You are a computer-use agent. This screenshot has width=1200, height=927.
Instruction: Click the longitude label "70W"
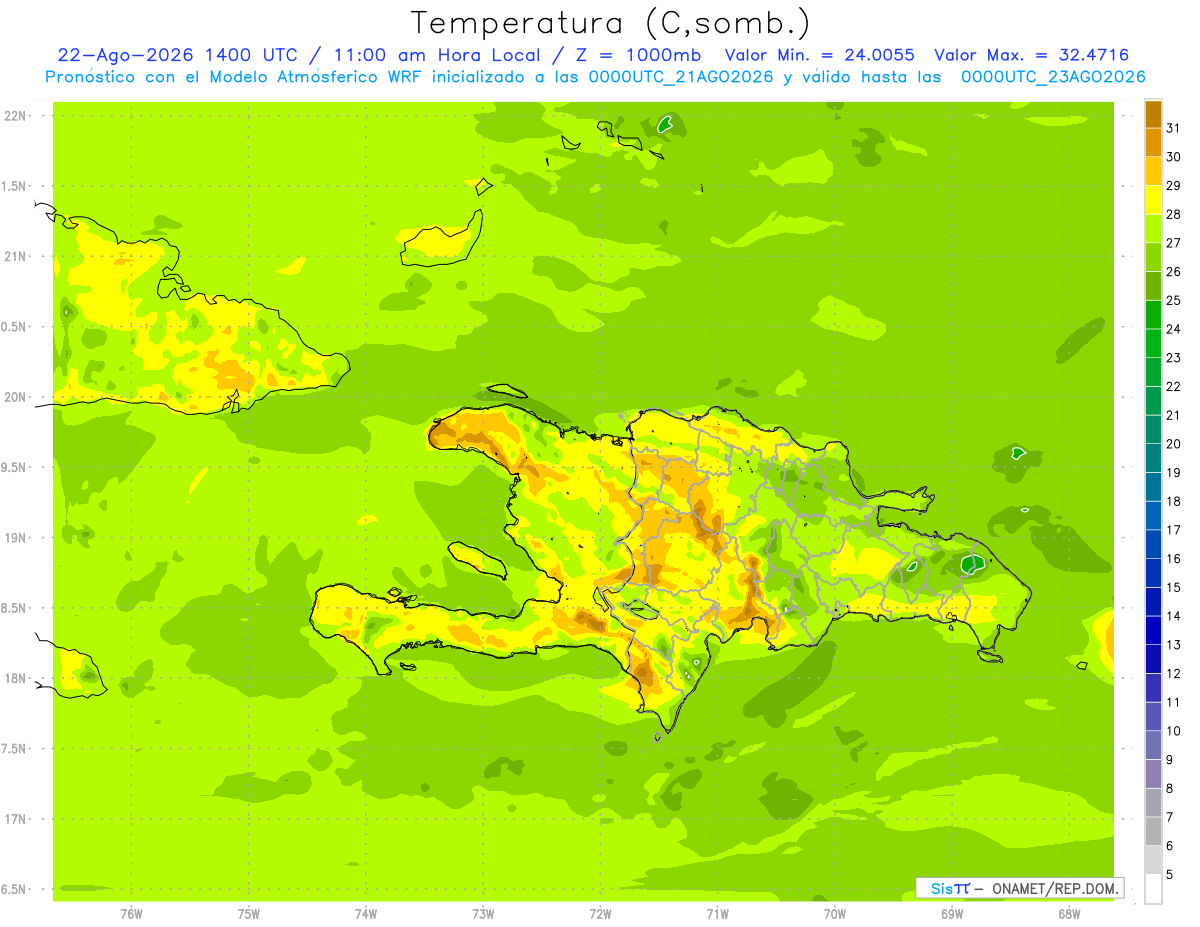tap(835, 913)
